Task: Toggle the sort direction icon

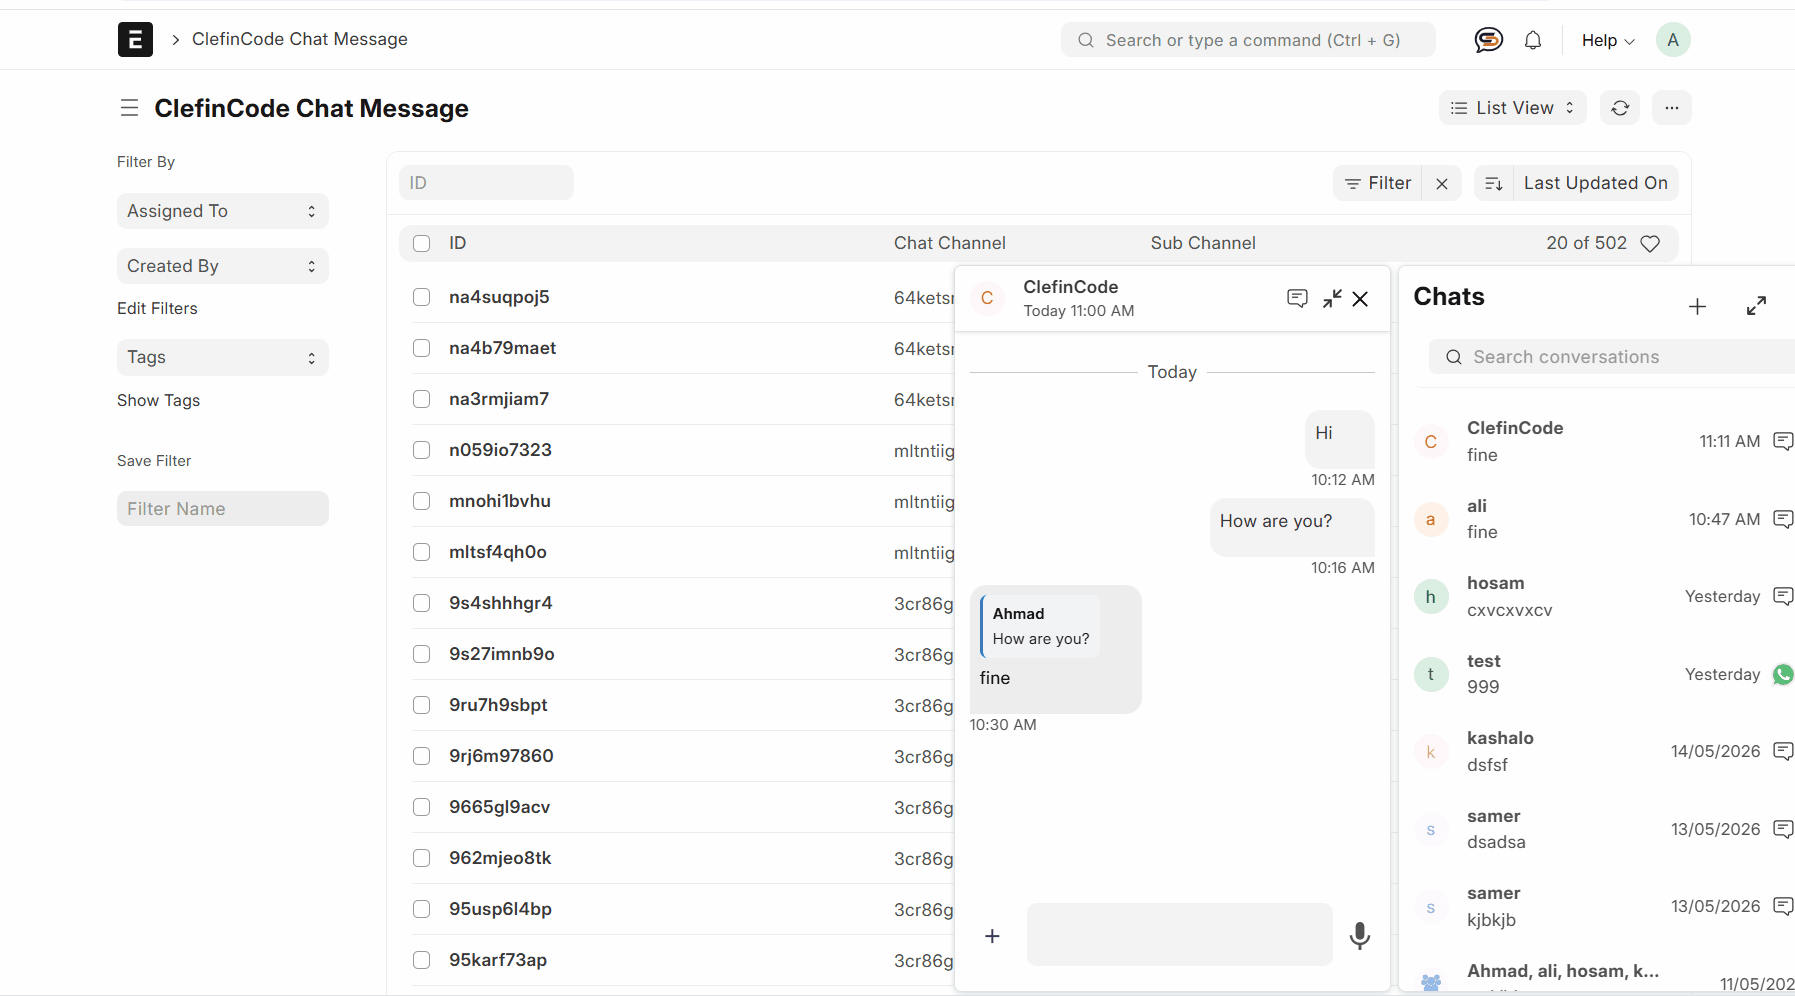Action: 1494,183
